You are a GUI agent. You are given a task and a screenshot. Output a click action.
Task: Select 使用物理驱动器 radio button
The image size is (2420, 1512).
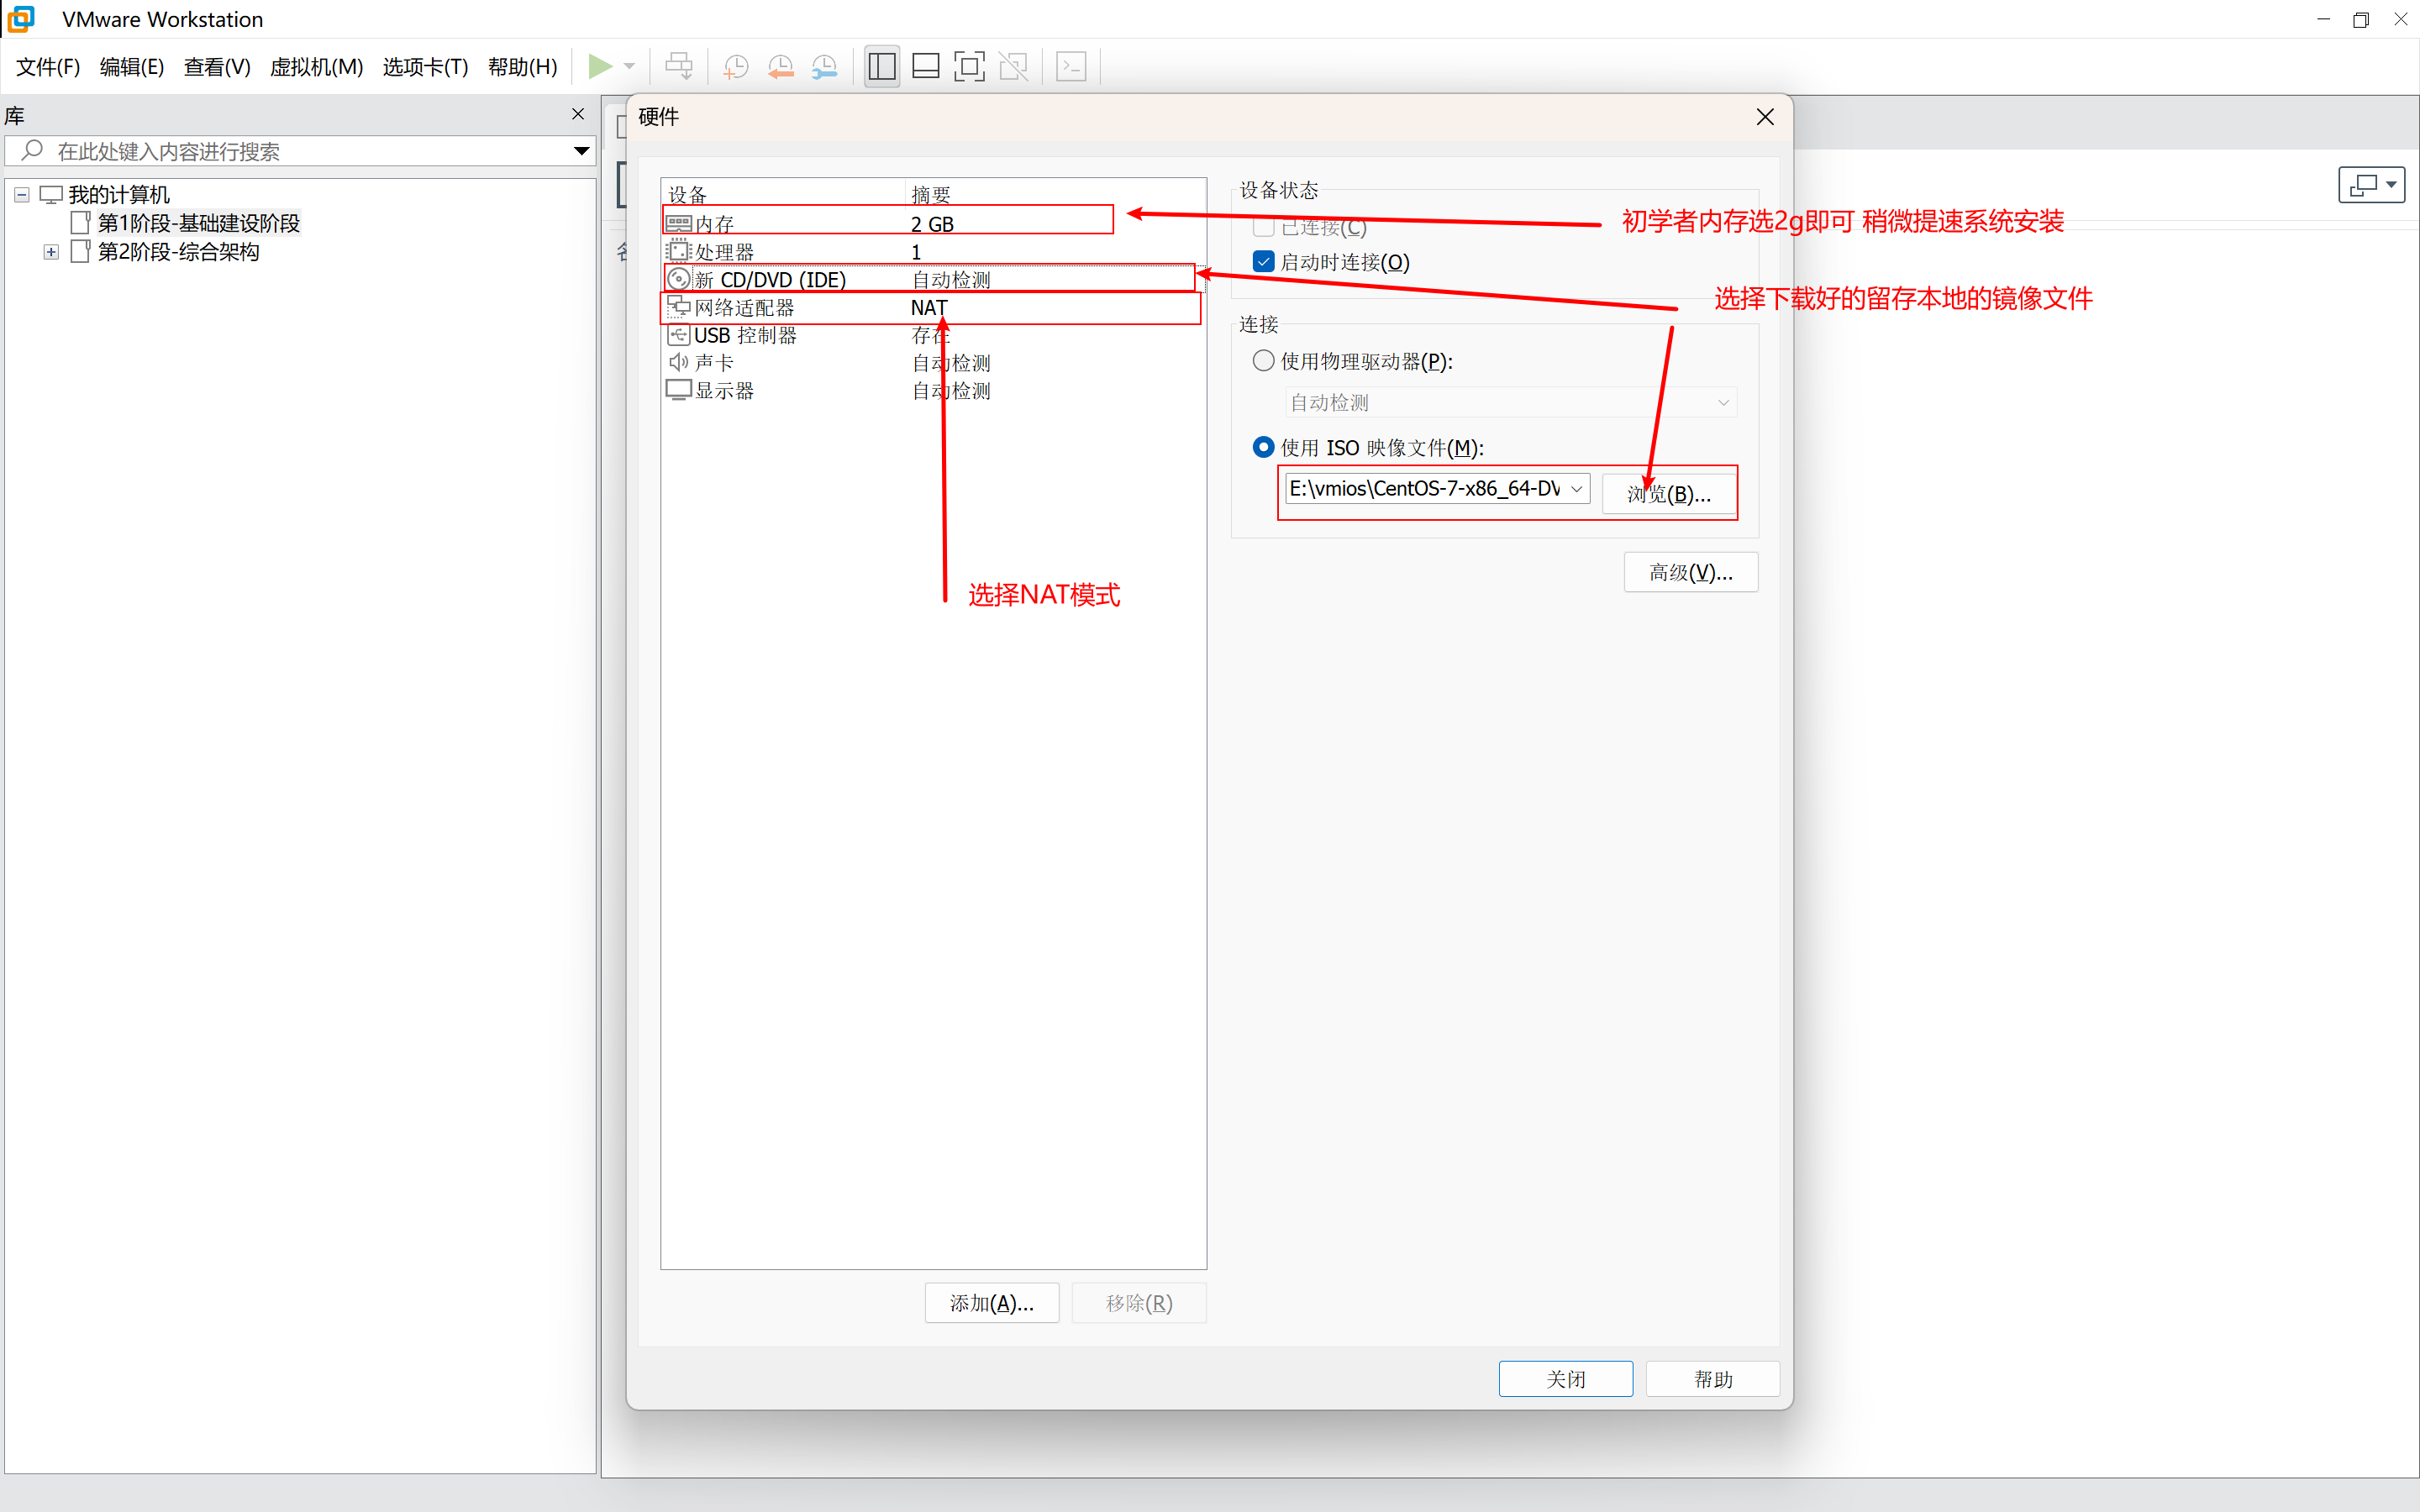click(1264, 361)
